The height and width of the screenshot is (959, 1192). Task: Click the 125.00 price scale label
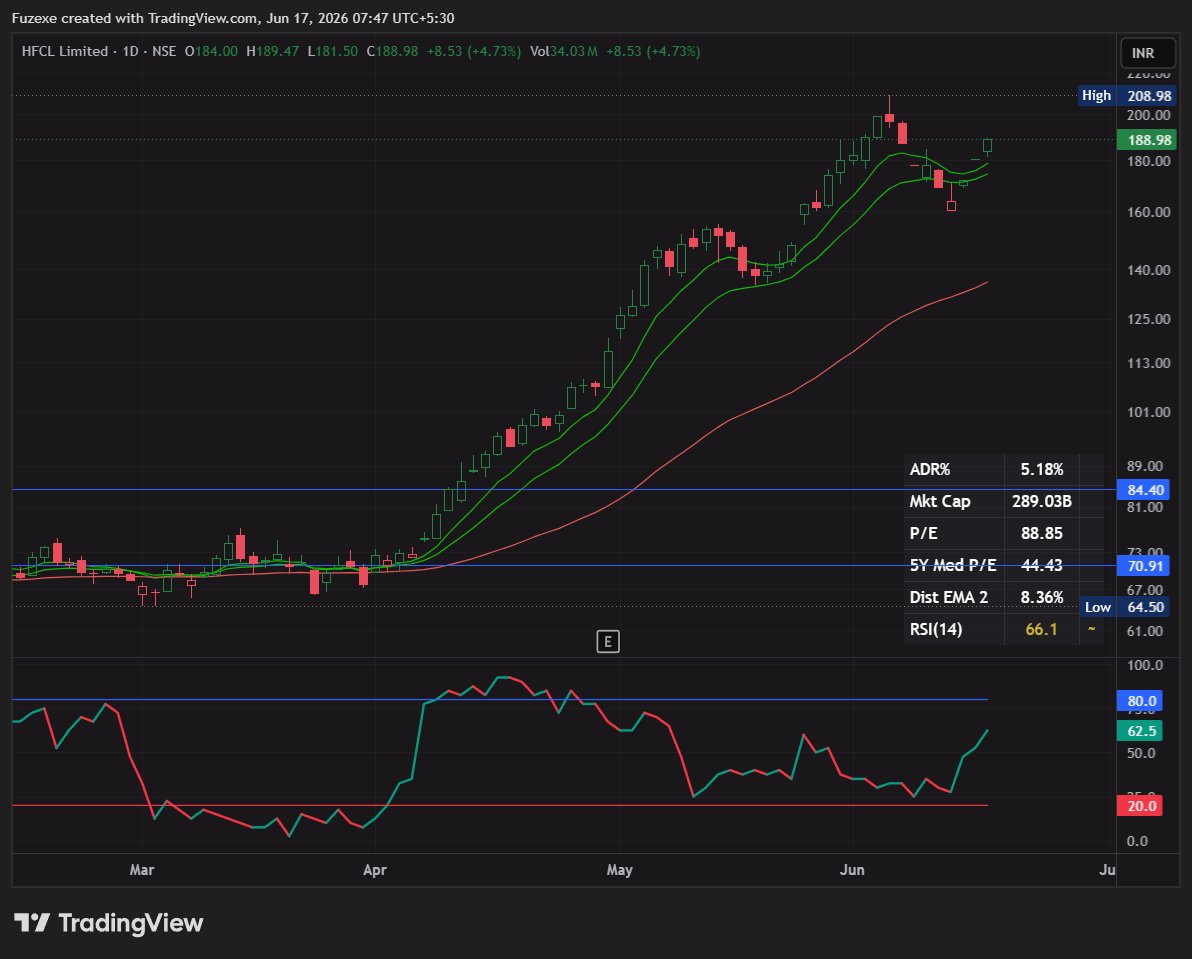(x=1149, y=319)
